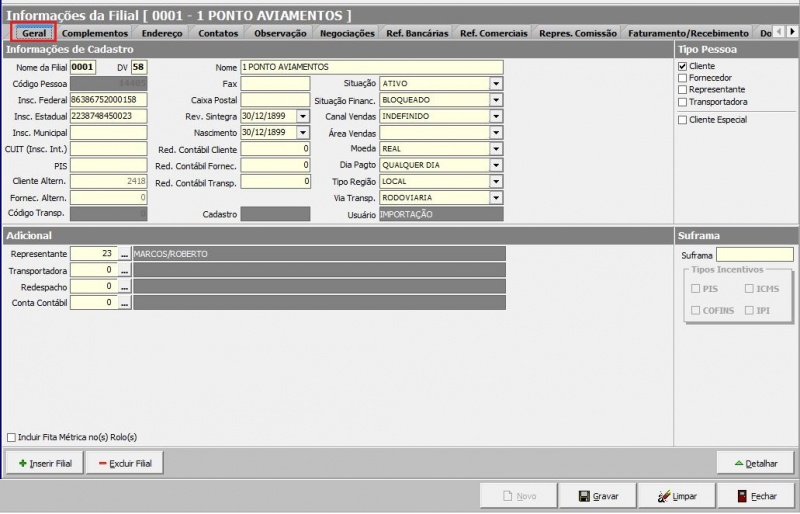Expand the Situação dropdown
Viewport: 800px width, 514px height.
496,83
